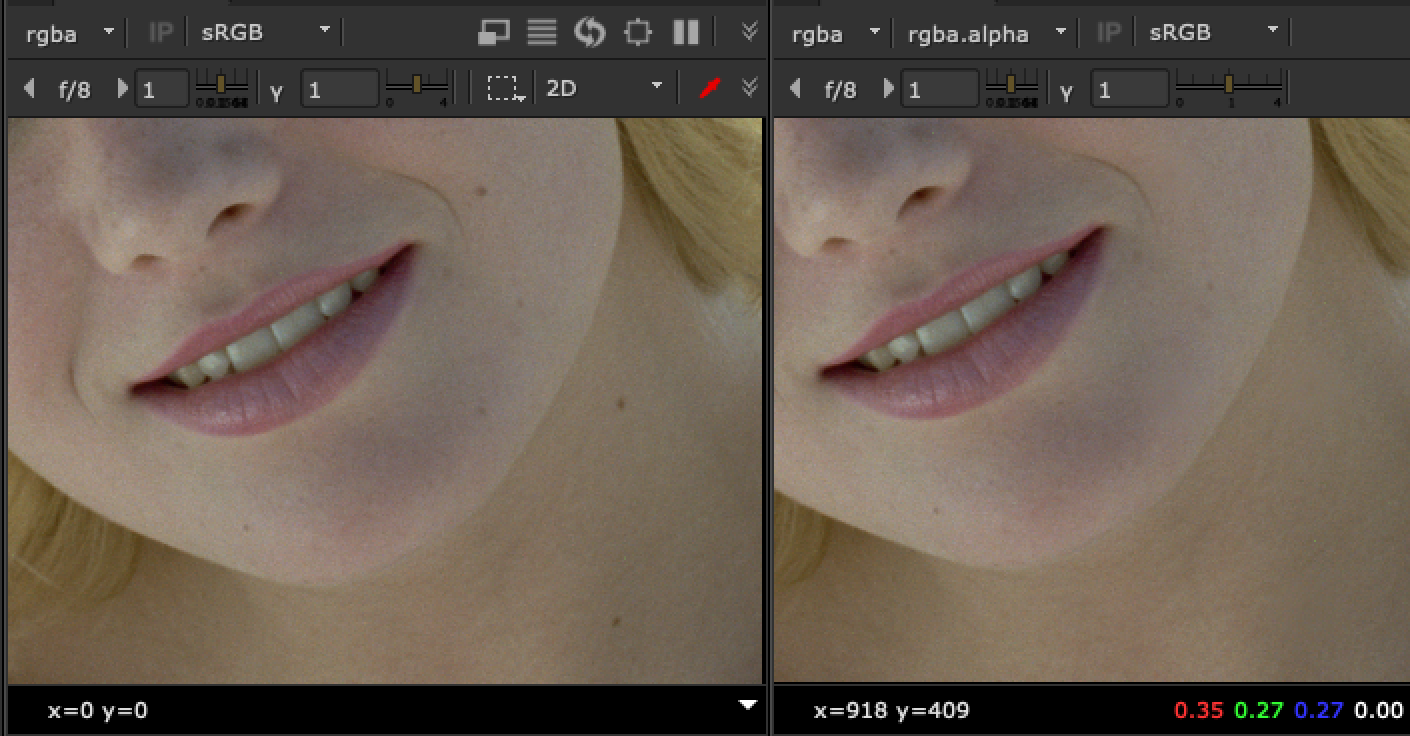Click the ROI icon on the left viewer toolbar
Image resolution: width=1410 pixels, height=736 pixels.
point(637,32)
